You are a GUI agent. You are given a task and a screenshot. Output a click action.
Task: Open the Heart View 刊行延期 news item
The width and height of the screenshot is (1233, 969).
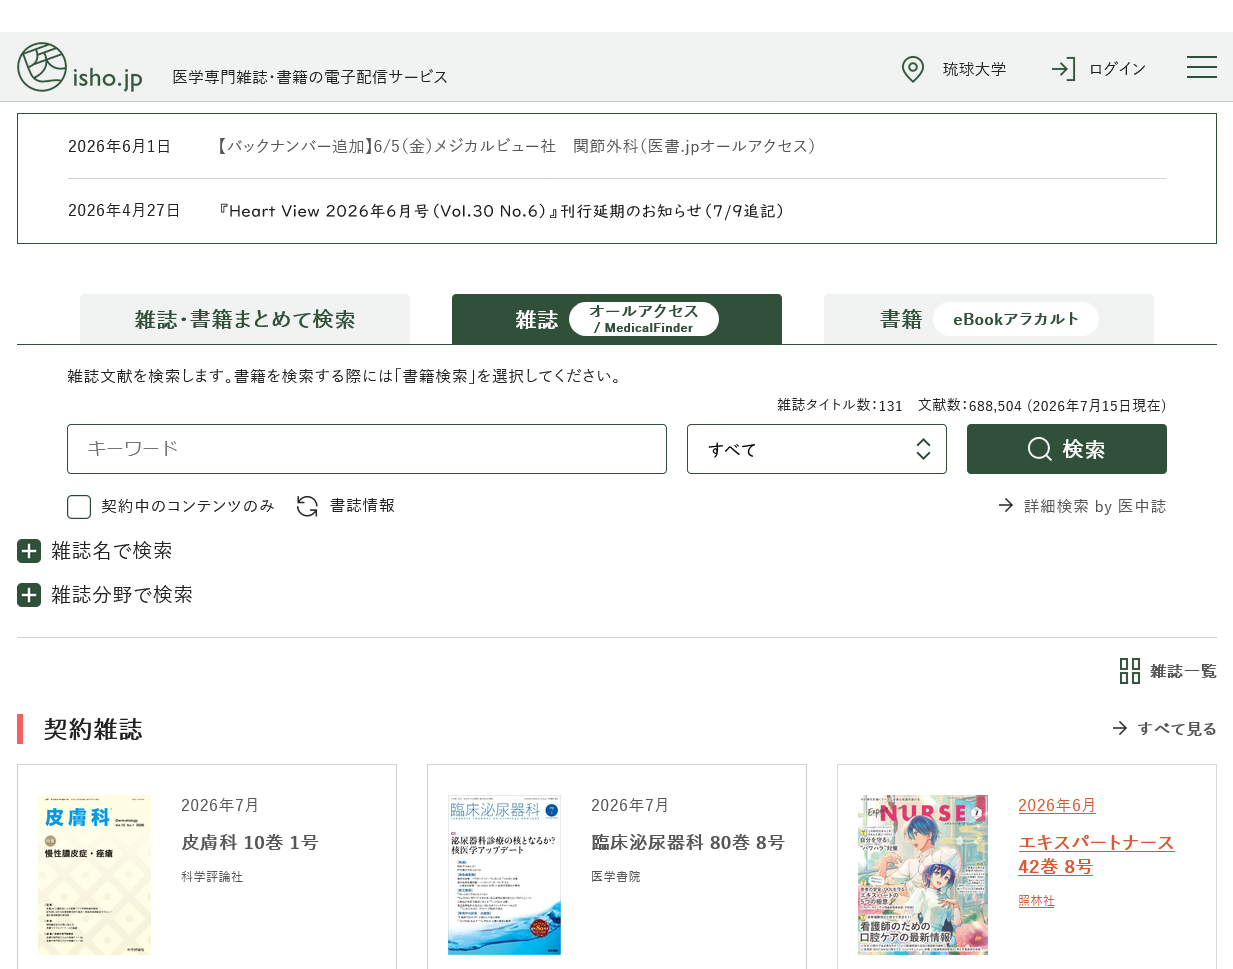click(x=501, y=211)
